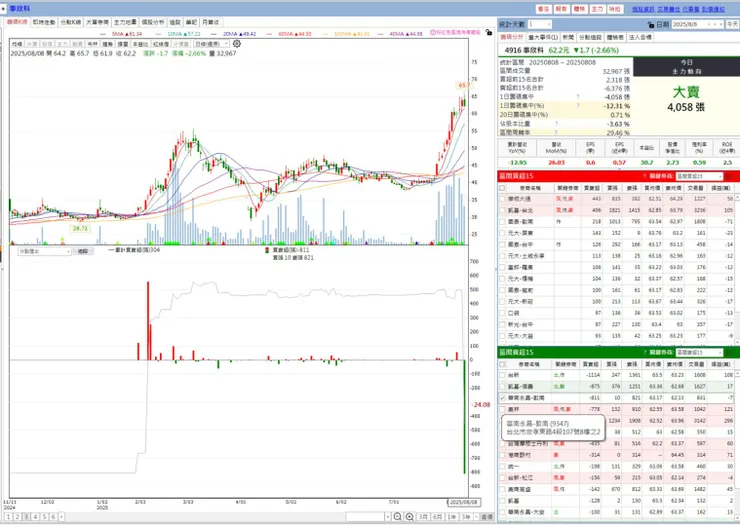The width and height of the screenshot is (740, 525).
Task: Switch to the 法人目標 tab
Action: tap(640, 37)
